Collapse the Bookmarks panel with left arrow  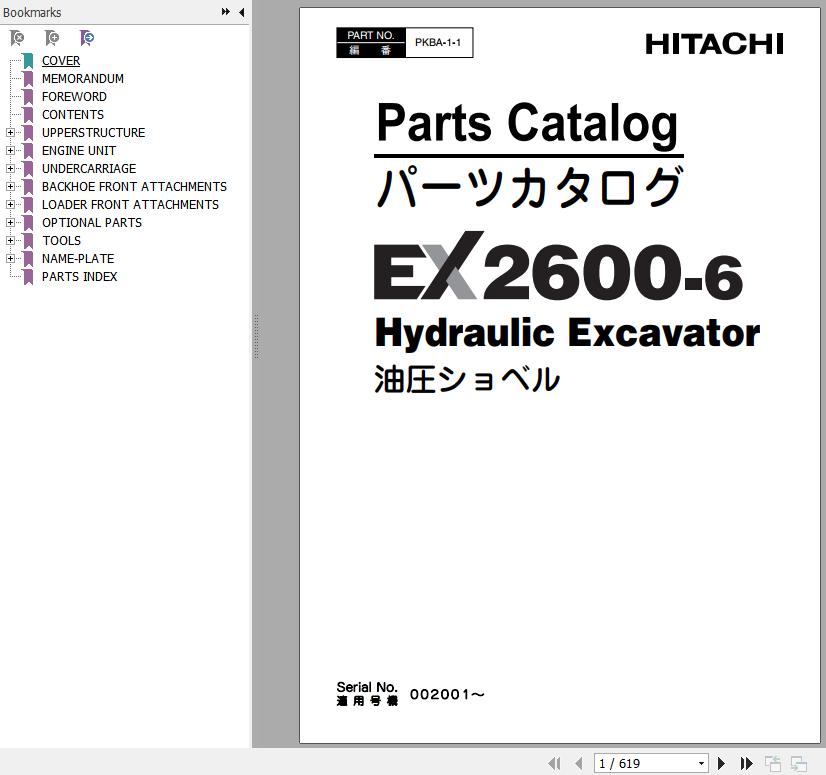coord(241,12)
